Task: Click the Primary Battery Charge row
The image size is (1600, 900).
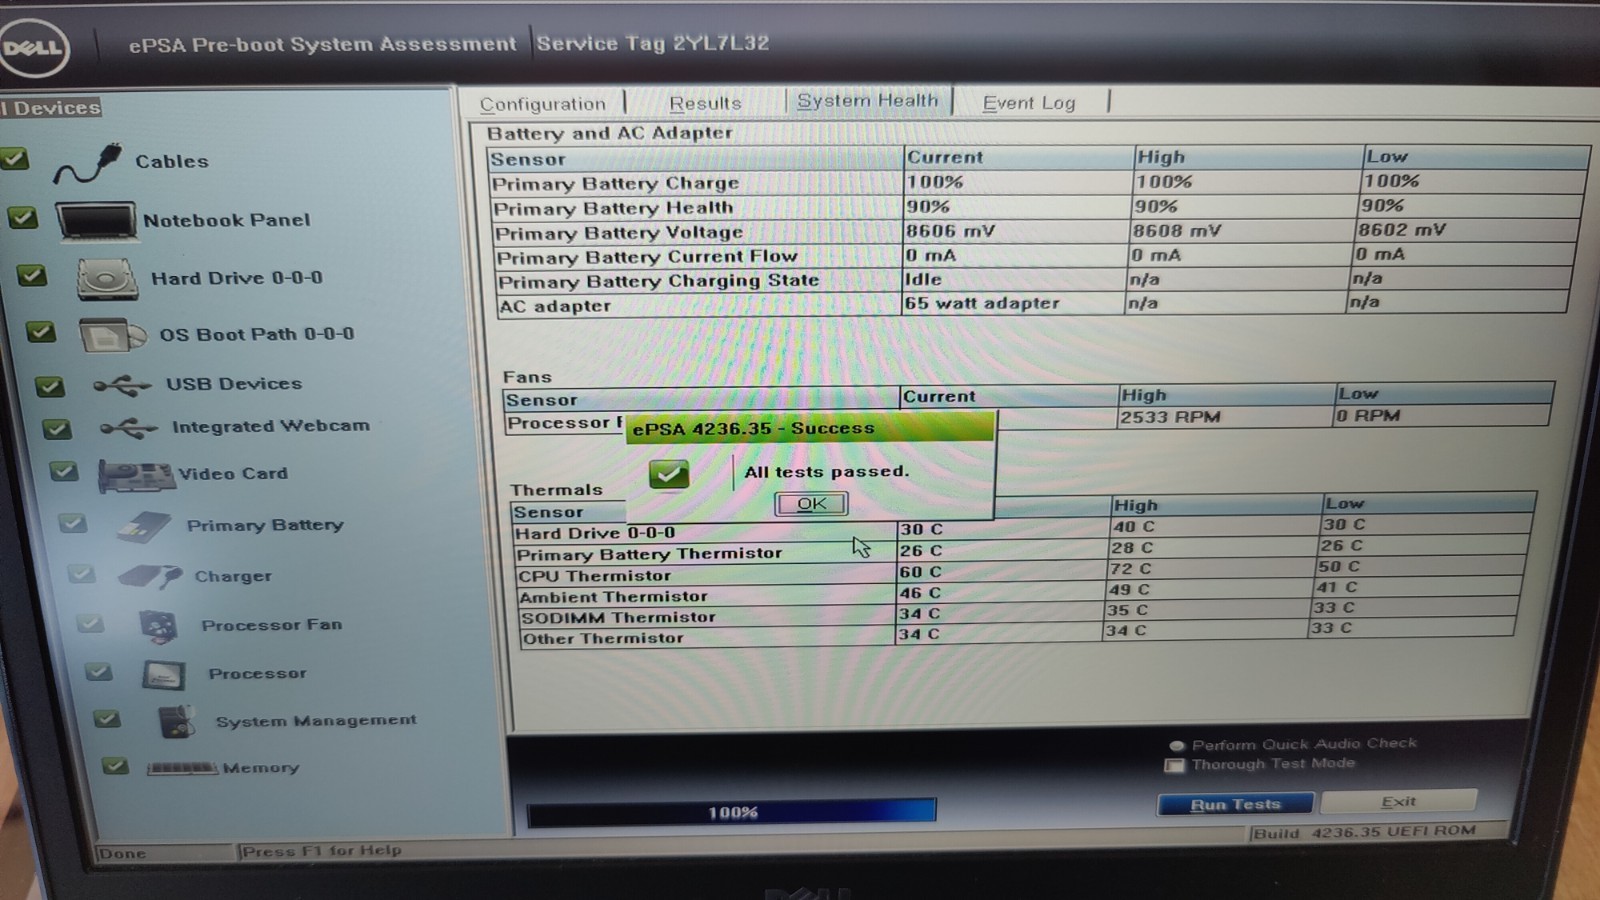Action: 1038,182
